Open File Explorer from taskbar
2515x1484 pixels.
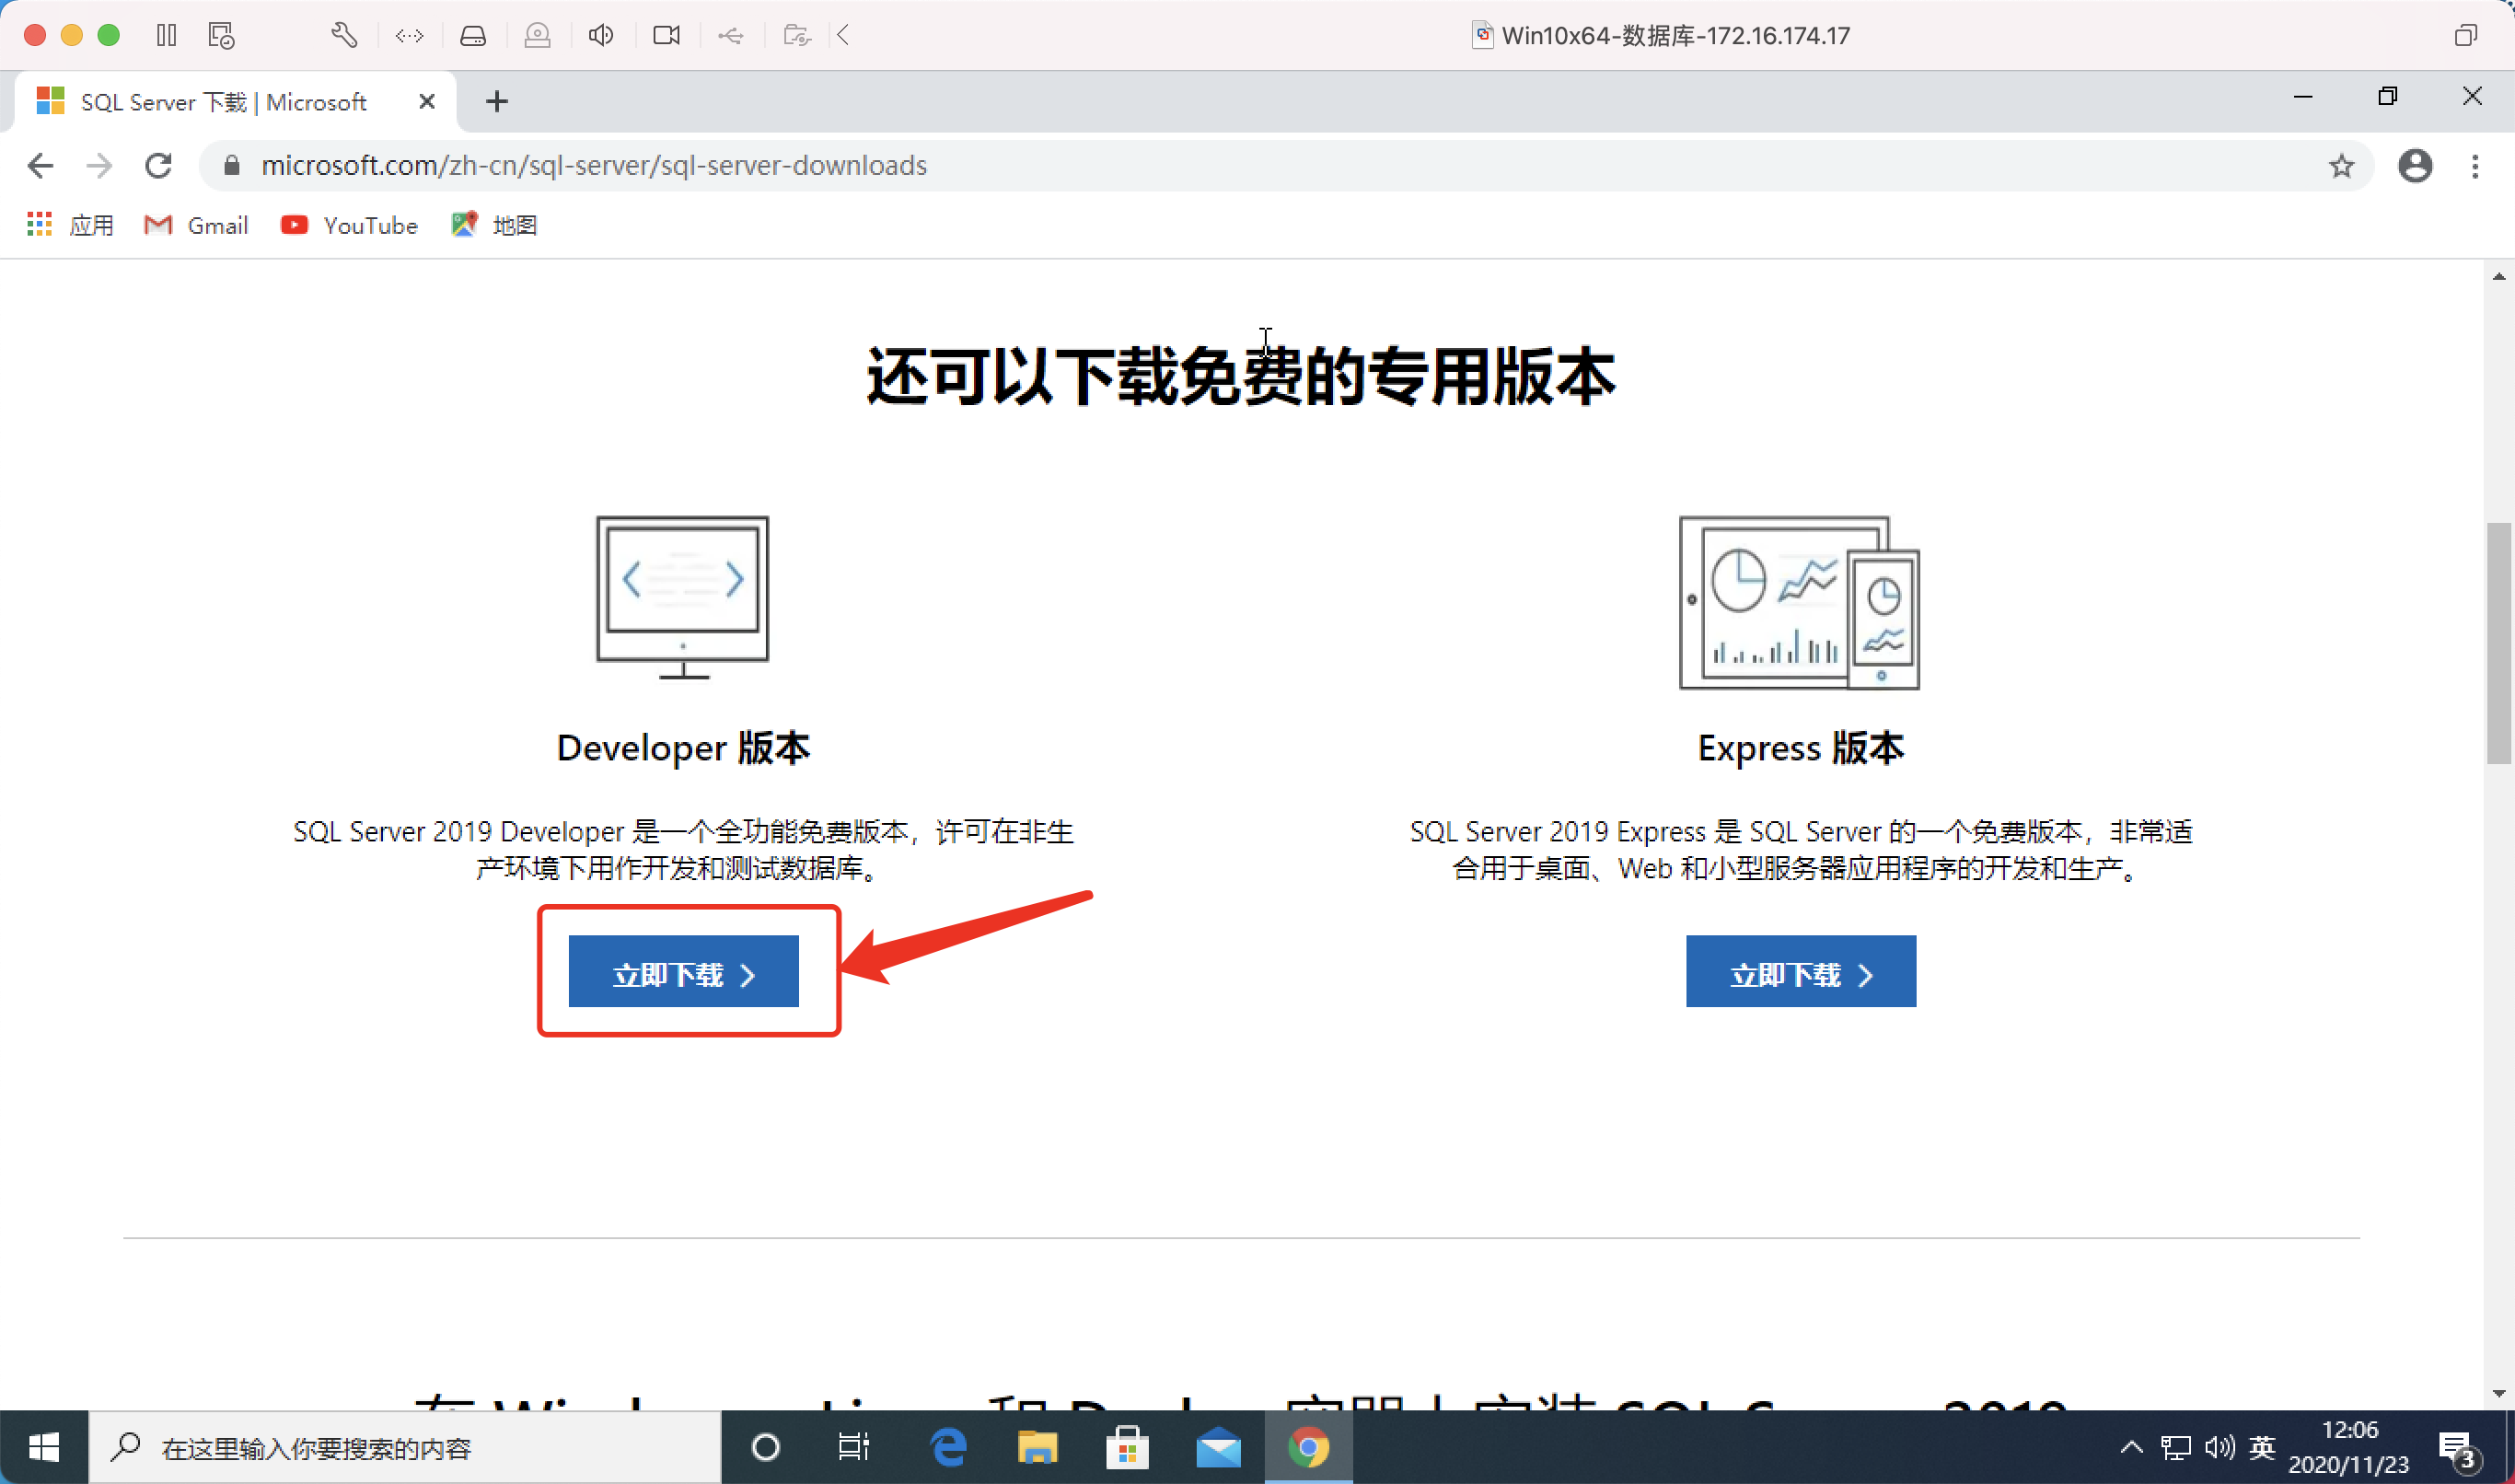[1037, 1447]
